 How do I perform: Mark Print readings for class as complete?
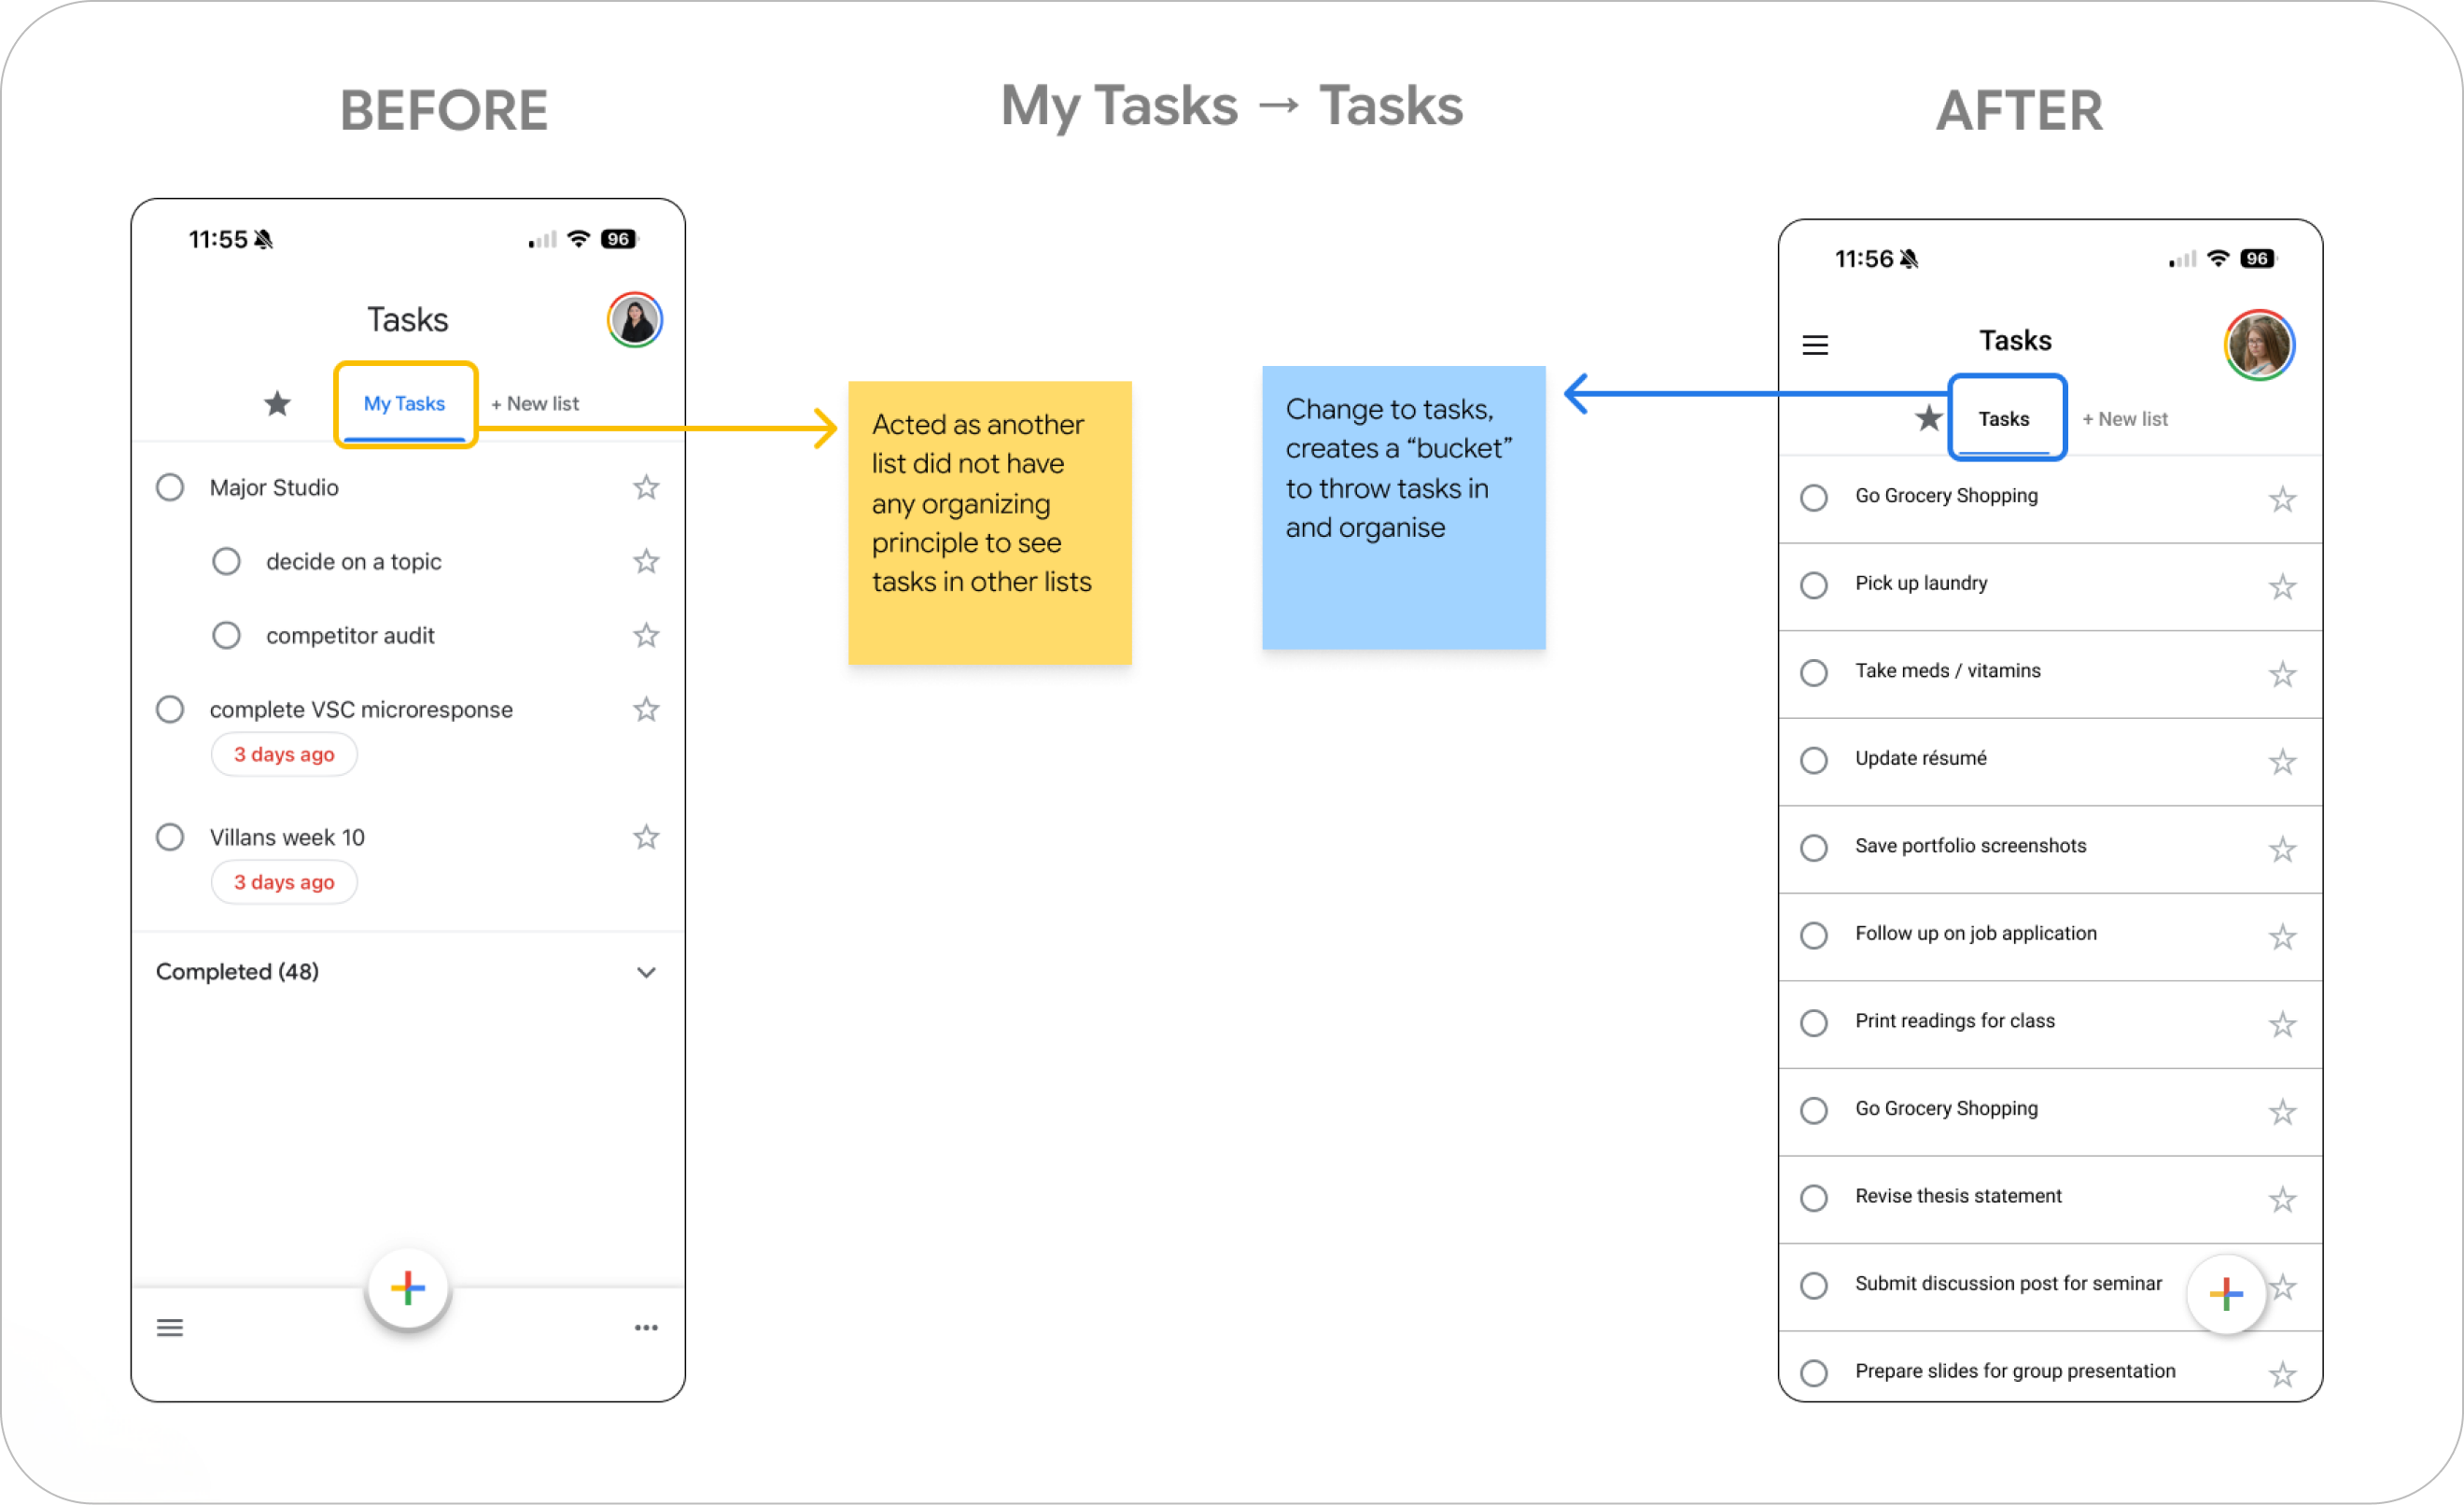pyautogui.click(x=1814, y=1023)
